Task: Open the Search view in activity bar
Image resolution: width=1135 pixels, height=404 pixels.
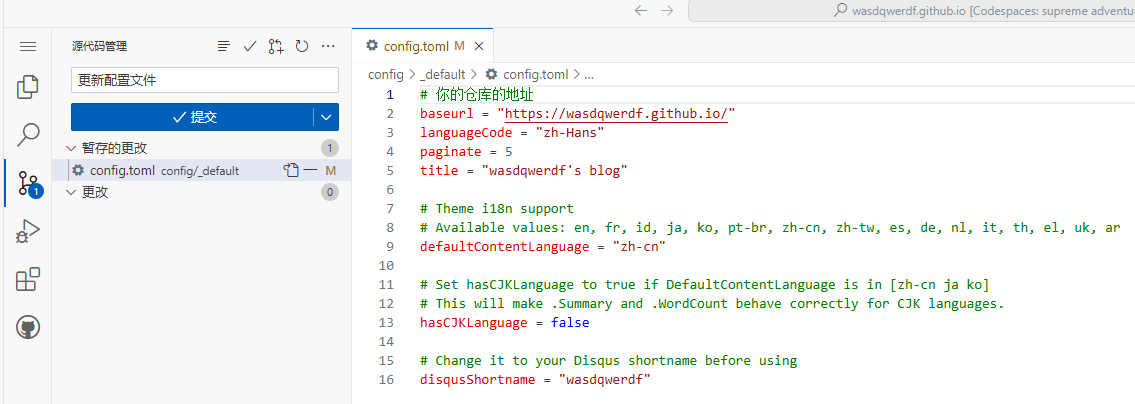Action: pyautogui.click(x=28, y=134)
